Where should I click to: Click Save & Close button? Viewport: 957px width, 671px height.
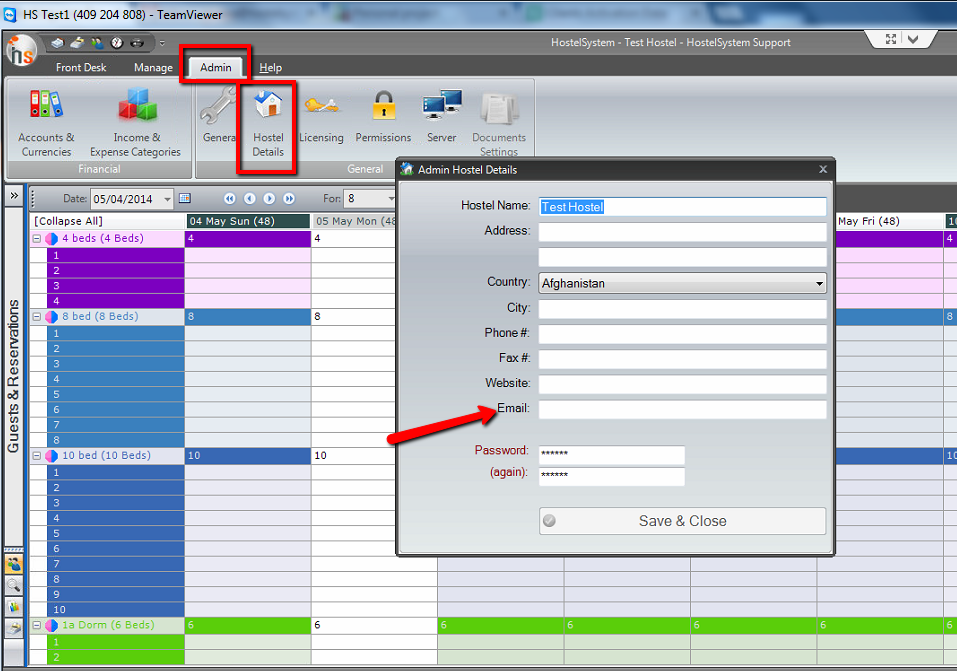(x=682, y=521)
